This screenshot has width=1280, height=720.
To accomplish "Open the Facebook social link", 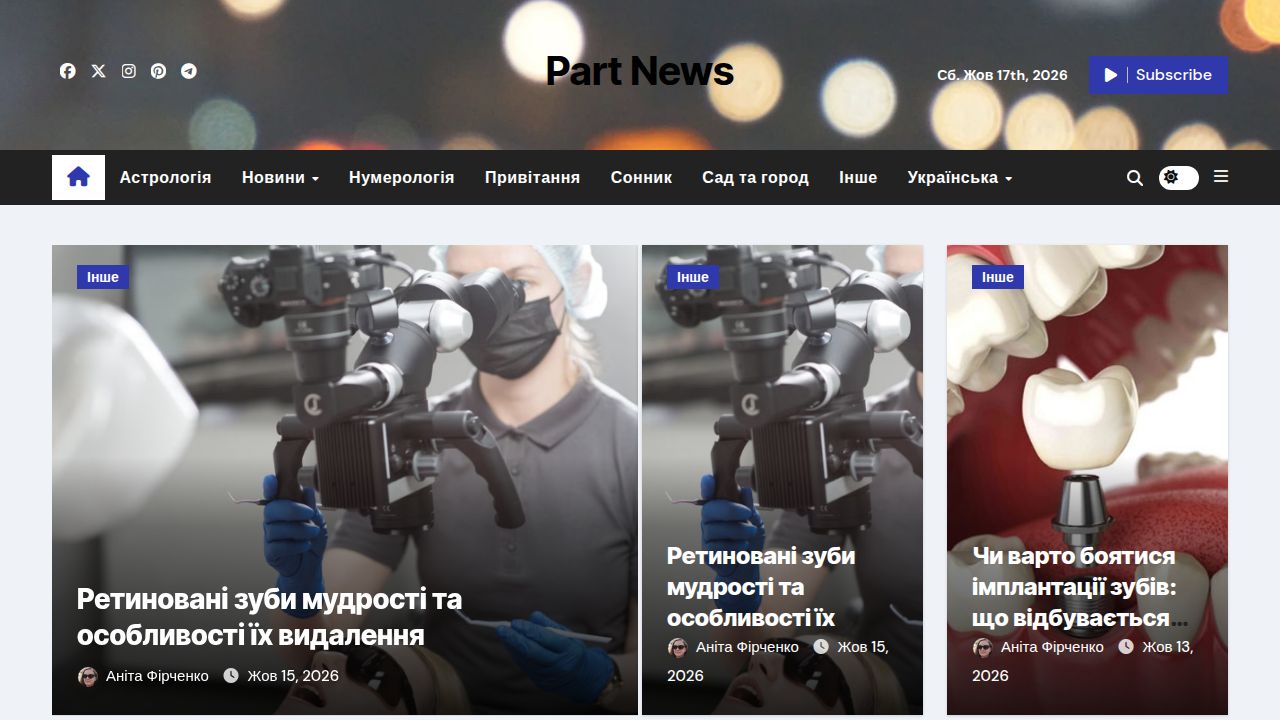I will coord(68,71).
